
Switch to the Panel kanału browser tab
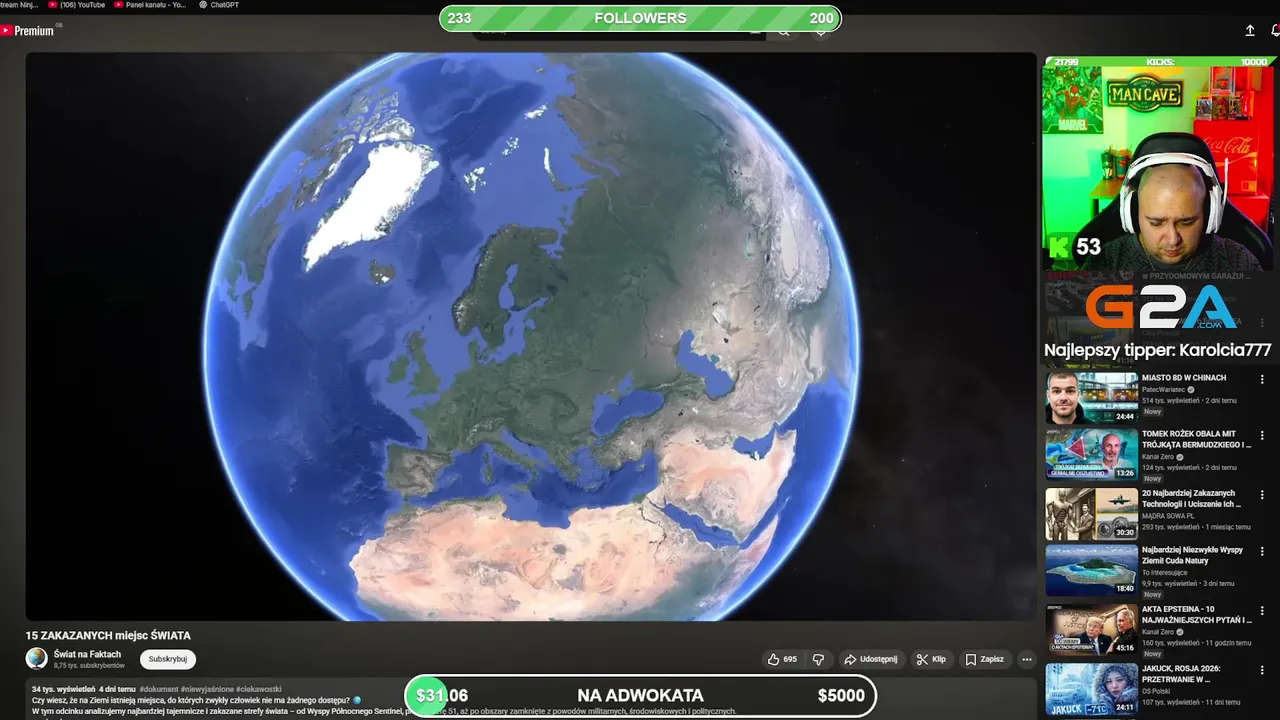tap(150, 5)
